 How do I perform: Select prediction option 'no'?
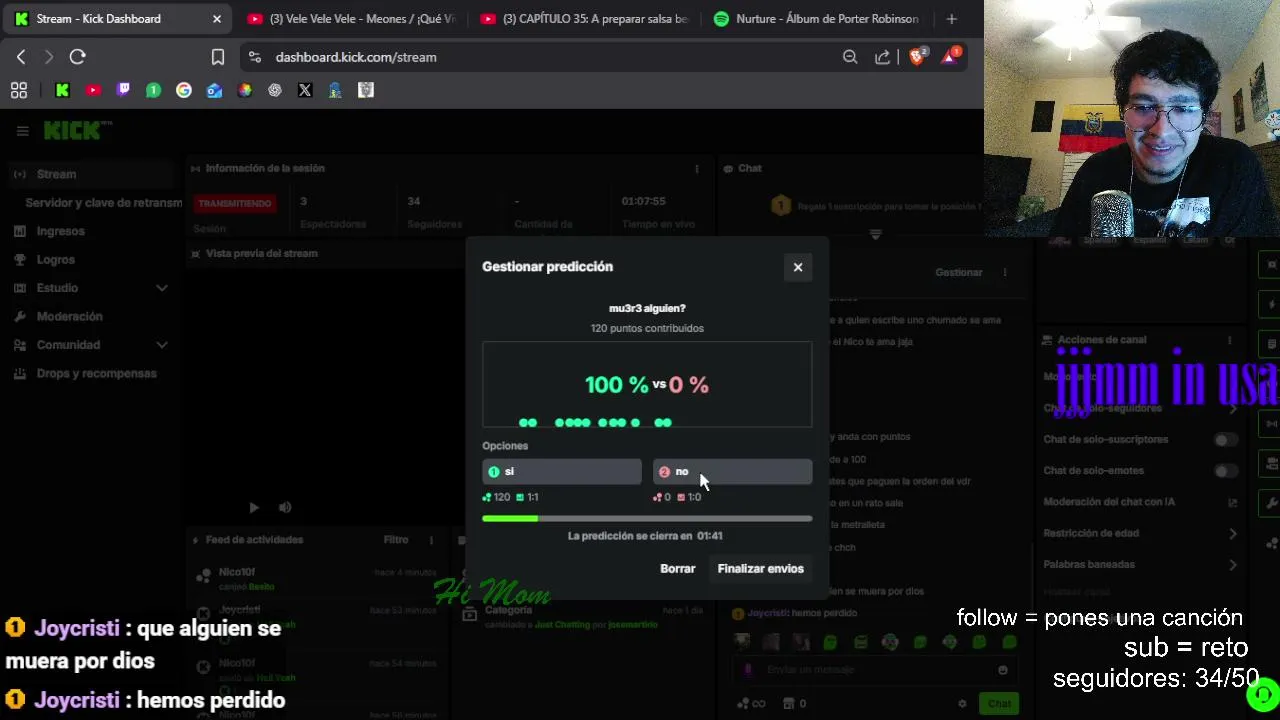point(732,471)
